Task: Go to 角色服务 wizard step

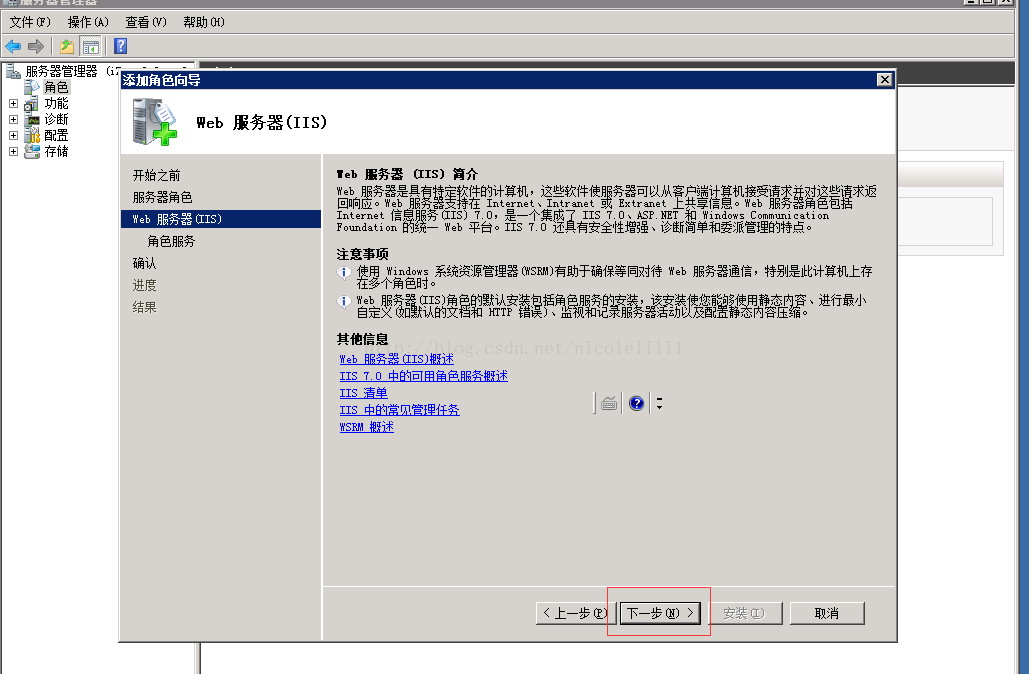Action: [171, 242]
